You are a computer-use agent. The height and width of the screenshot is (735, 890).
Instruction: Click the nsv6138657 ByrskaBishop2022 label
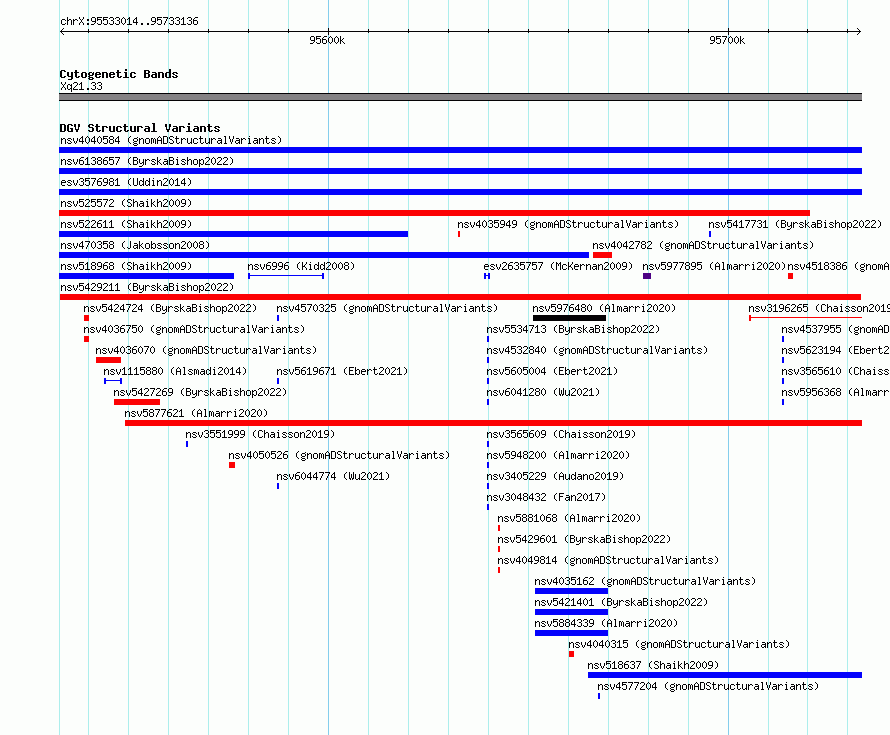tap(147, 161)
